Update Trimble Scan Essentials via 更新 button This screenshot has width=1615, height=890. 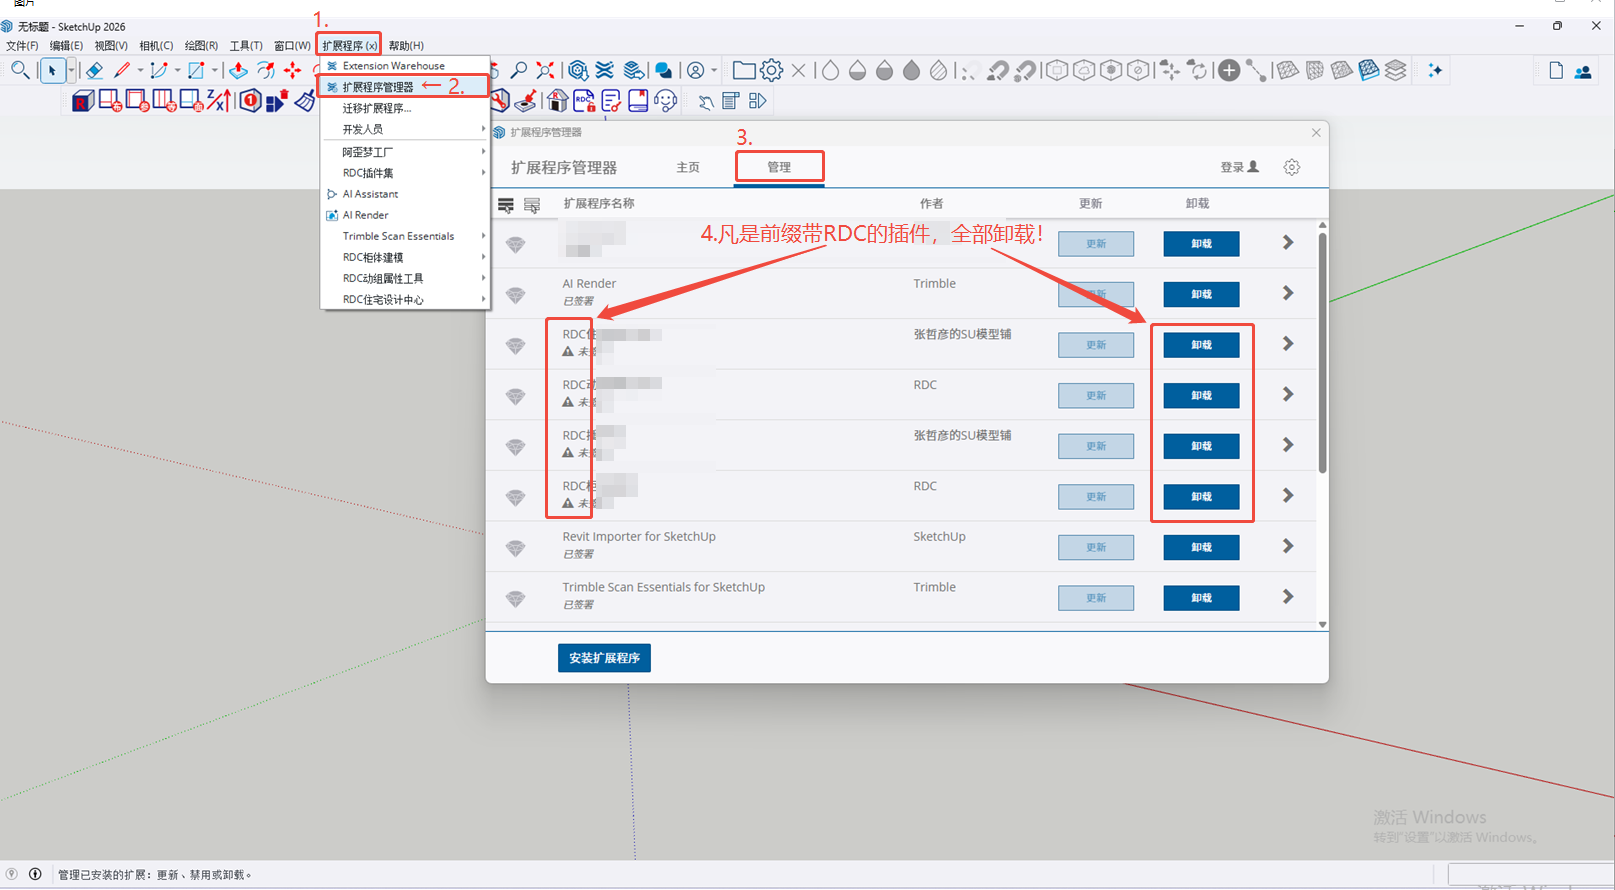(x=1096, y=598)
